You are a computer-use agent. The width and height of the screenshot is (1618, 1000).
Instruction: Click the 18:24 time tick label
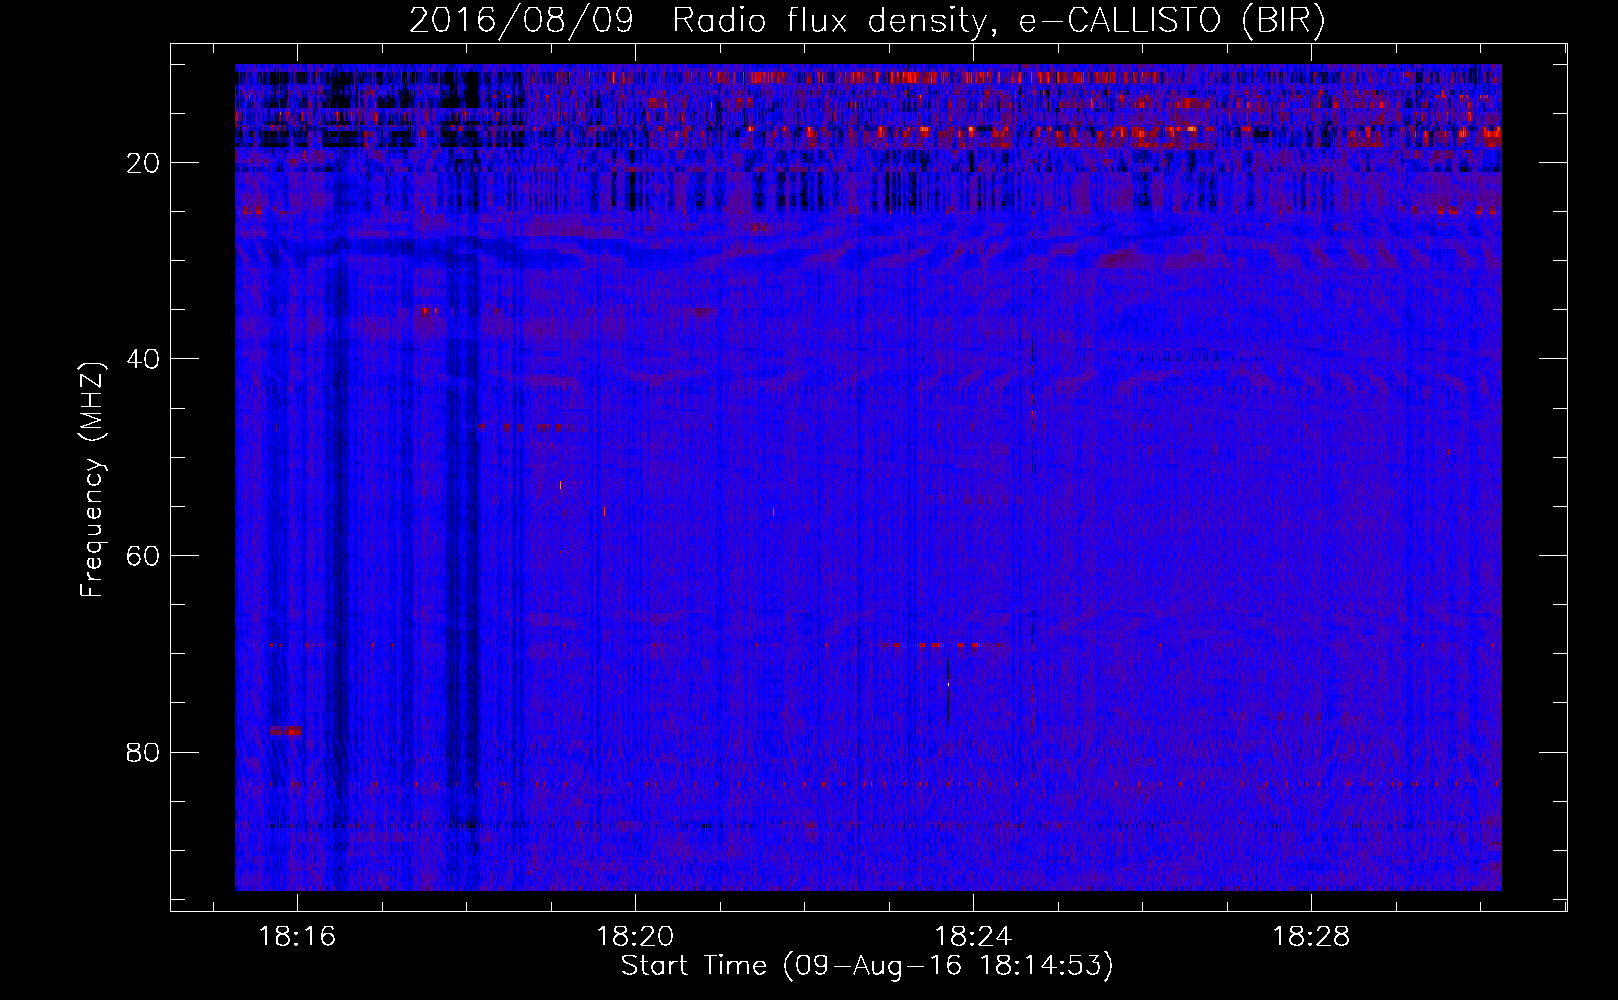tap(973, 937)
